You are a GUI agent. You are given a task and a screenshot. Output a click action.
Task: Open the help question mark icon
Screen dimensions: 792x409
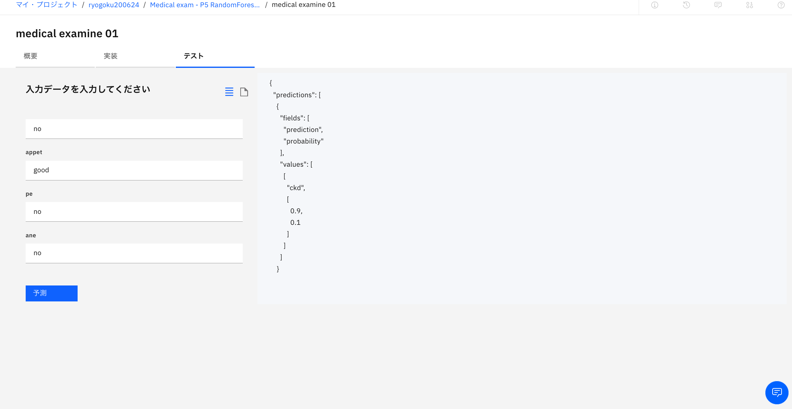point(781,5)
